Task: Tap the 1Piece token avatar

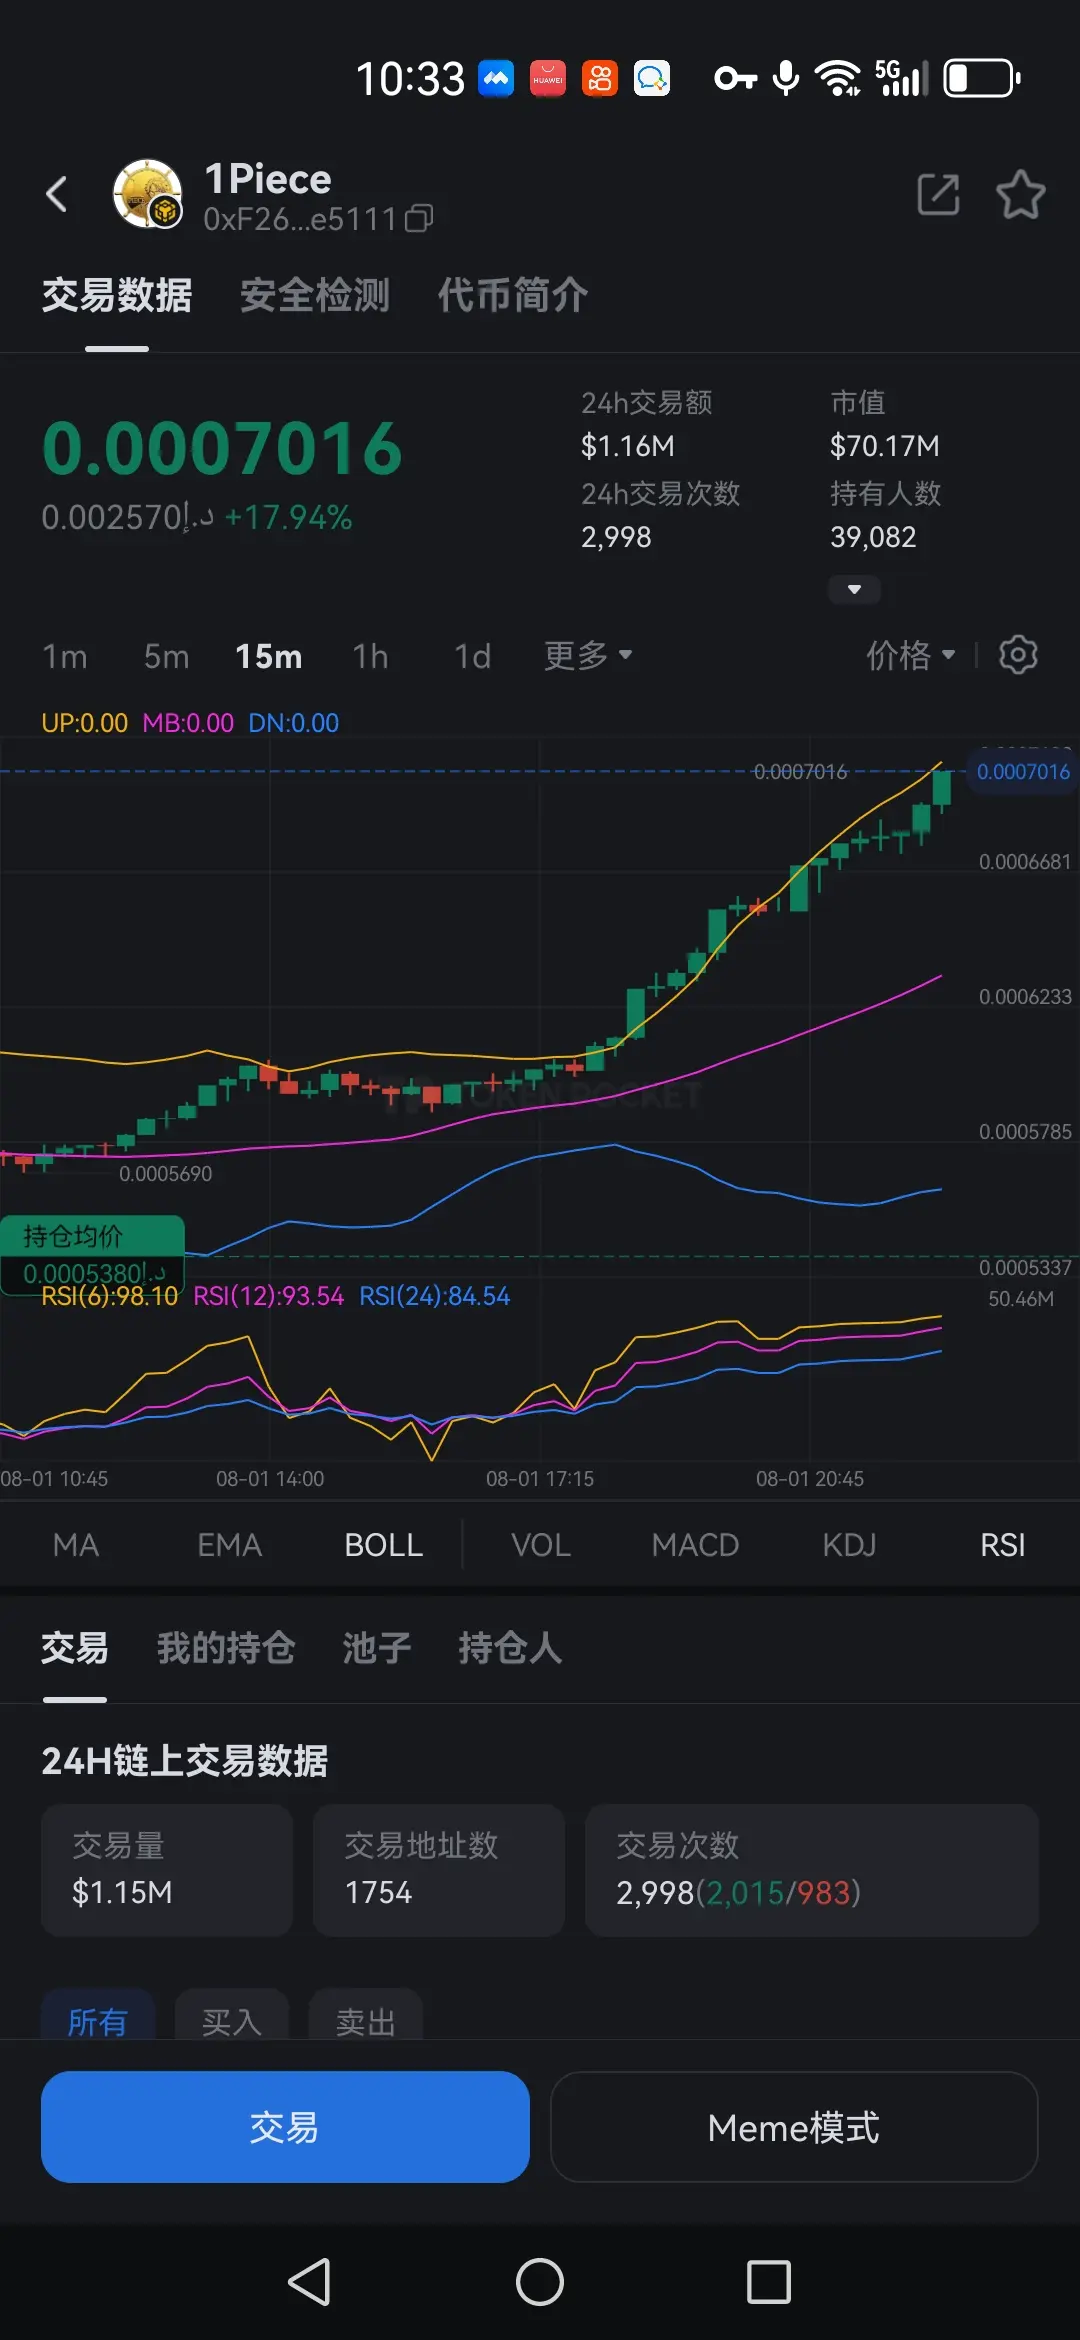Action: click(147, 193)
